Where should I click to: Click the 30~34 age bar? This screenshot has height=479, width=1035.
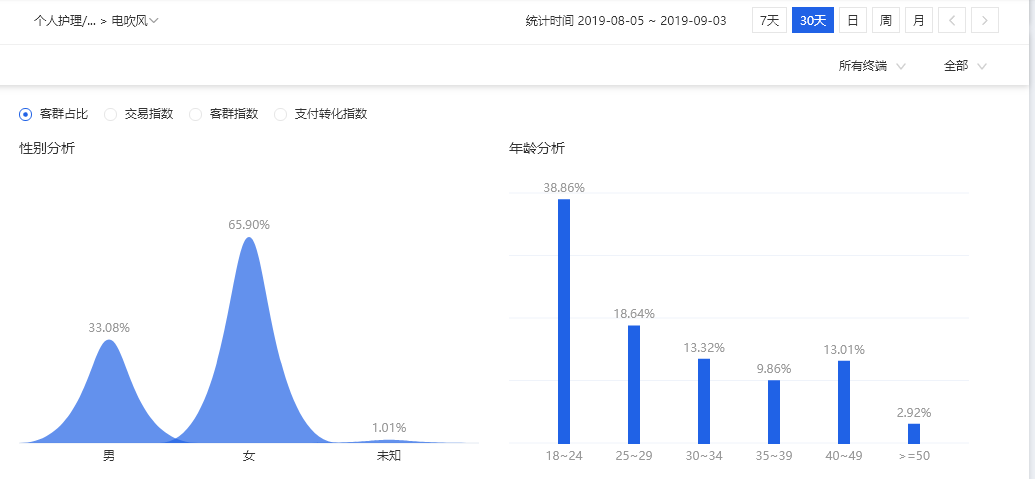[x=704, y=401]
